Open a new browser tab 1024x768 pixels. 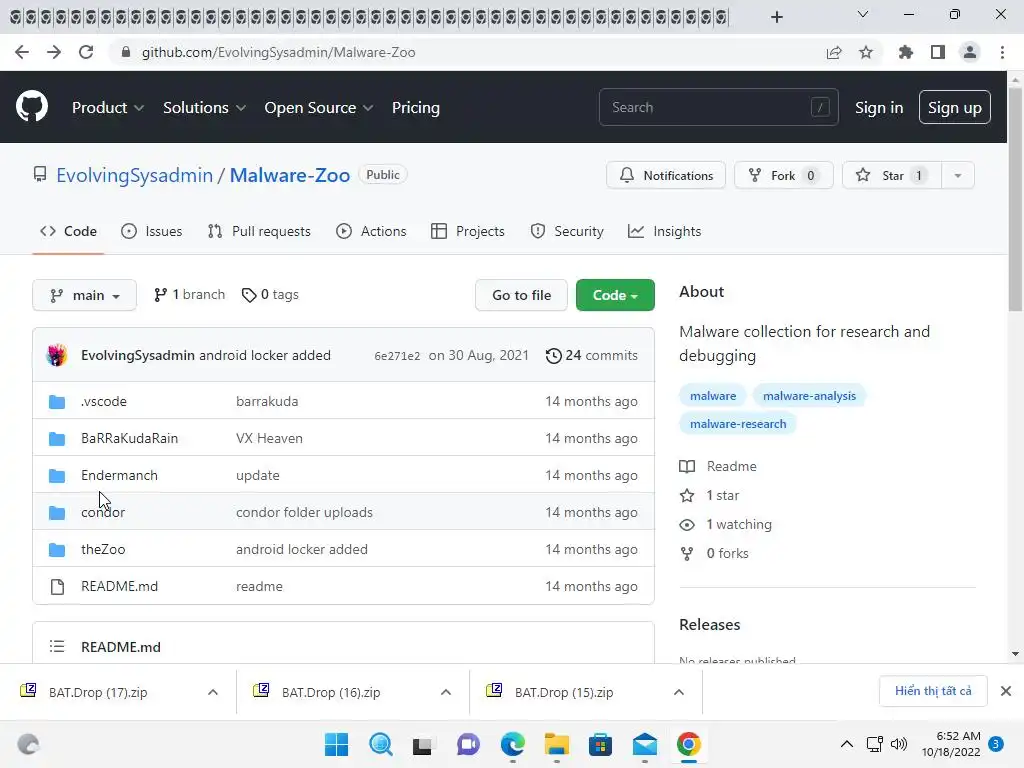click(776, 17)
